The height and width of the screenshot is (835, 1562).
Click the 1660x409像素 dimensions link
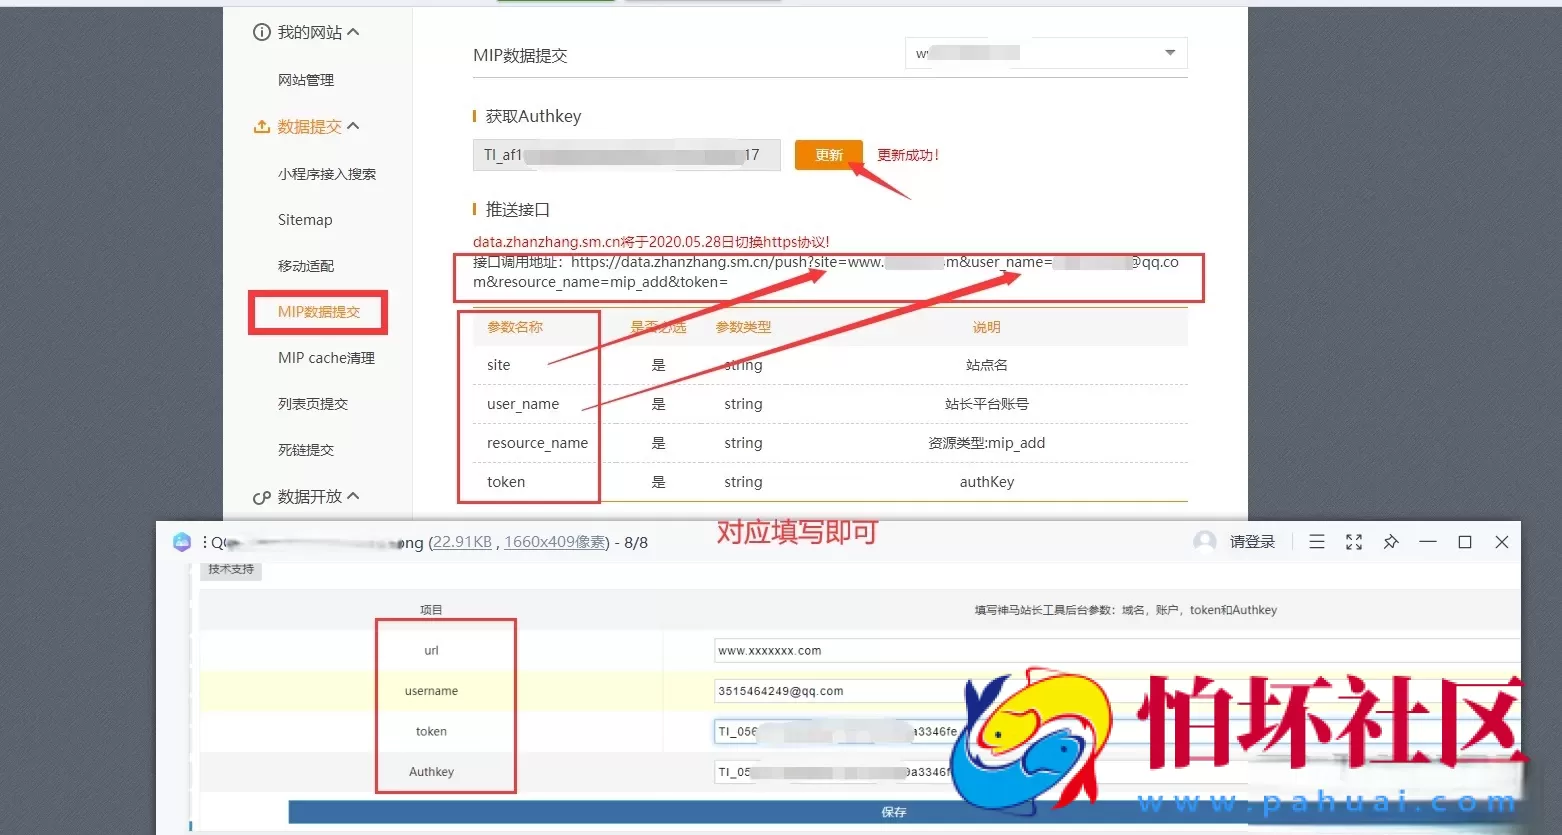tap(554, 541)
